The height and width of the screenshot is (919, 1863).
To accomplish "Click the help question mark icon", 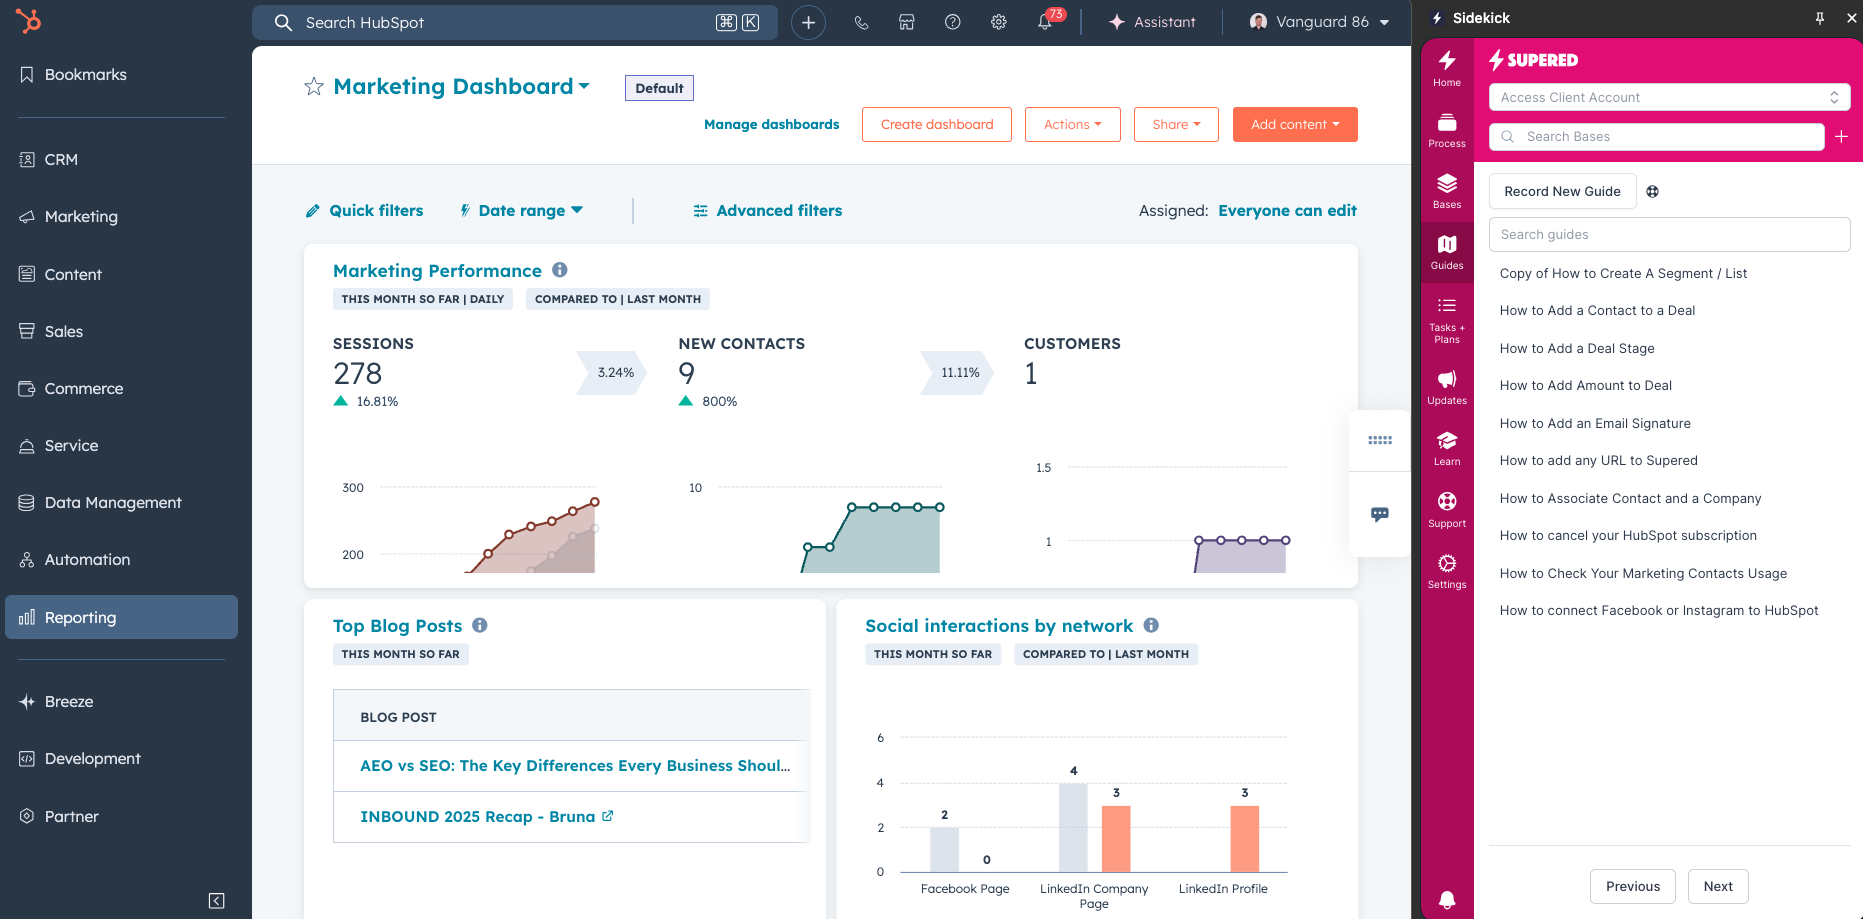I will tap(952, 21).
